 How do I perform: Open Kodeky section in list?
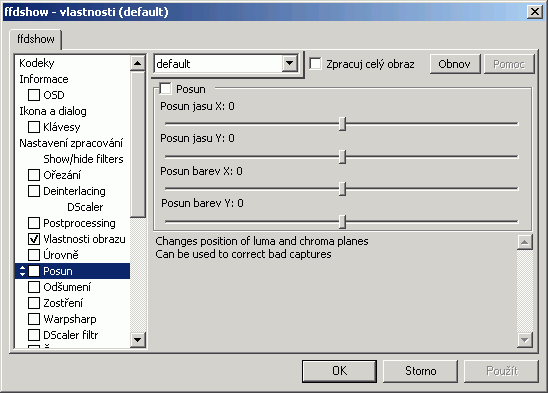pyautogui.click(x=37, y=63)
